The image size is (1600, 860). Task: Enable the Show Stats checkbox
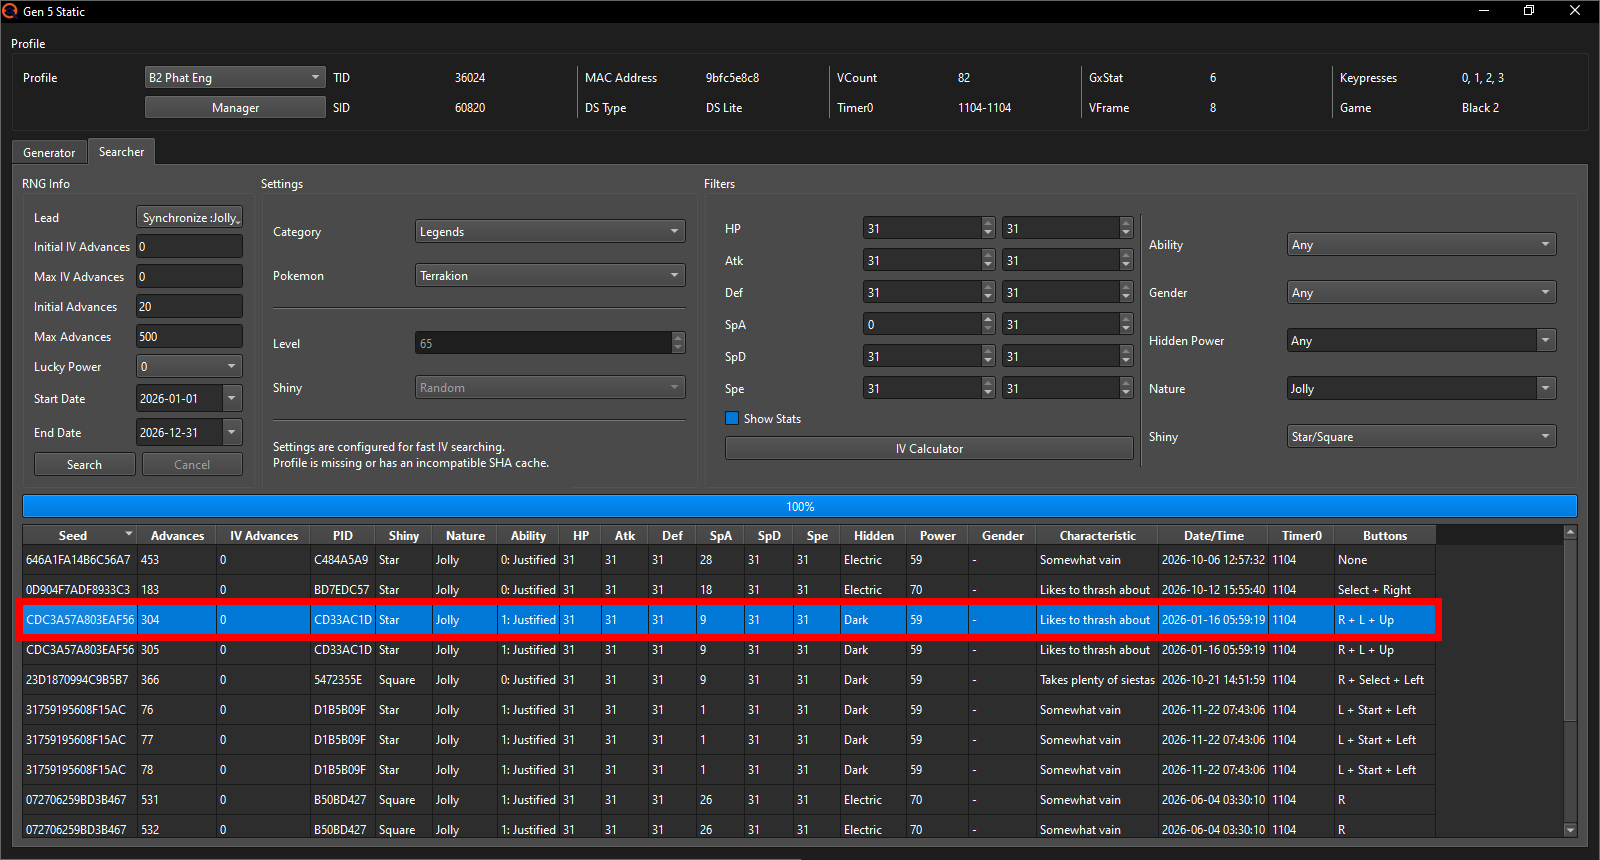(732, 419)
